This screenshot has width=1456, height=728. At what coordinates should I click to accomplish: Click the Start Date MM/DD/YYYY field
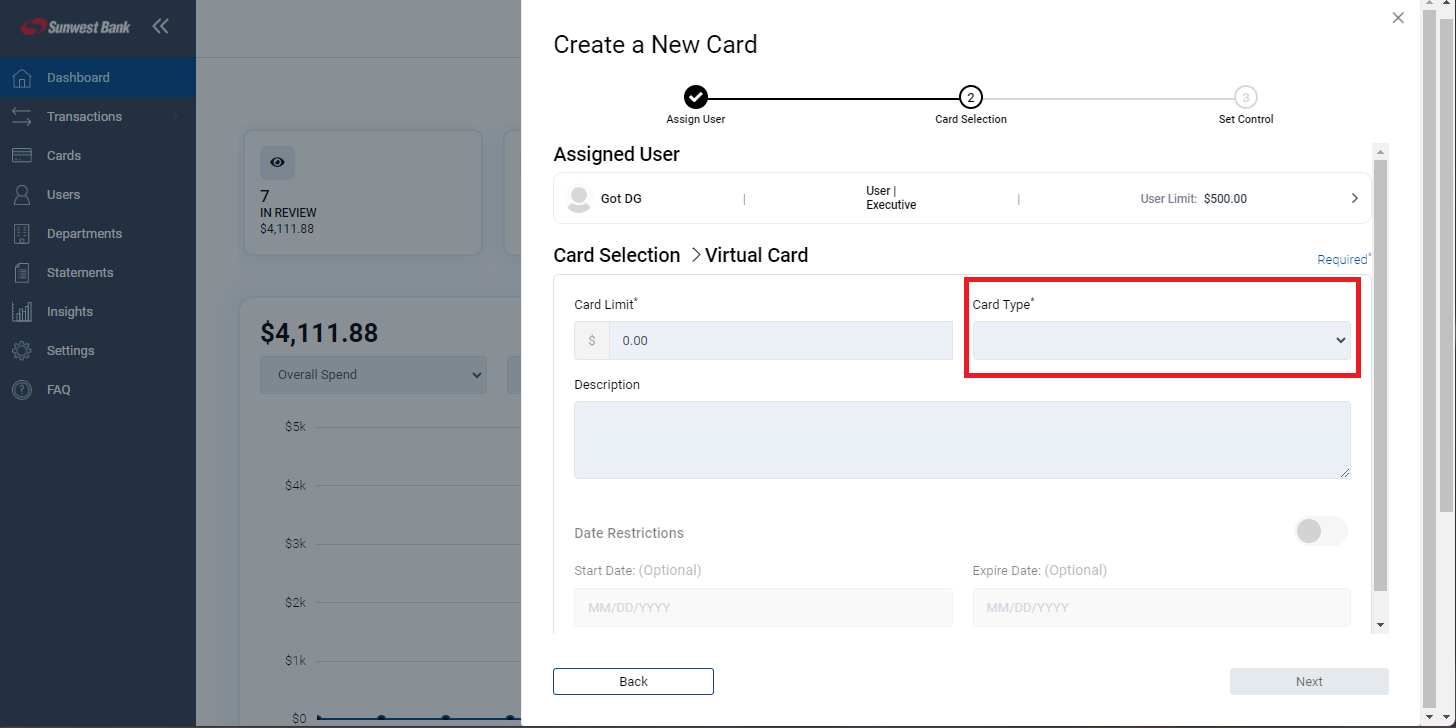point(762,607)
